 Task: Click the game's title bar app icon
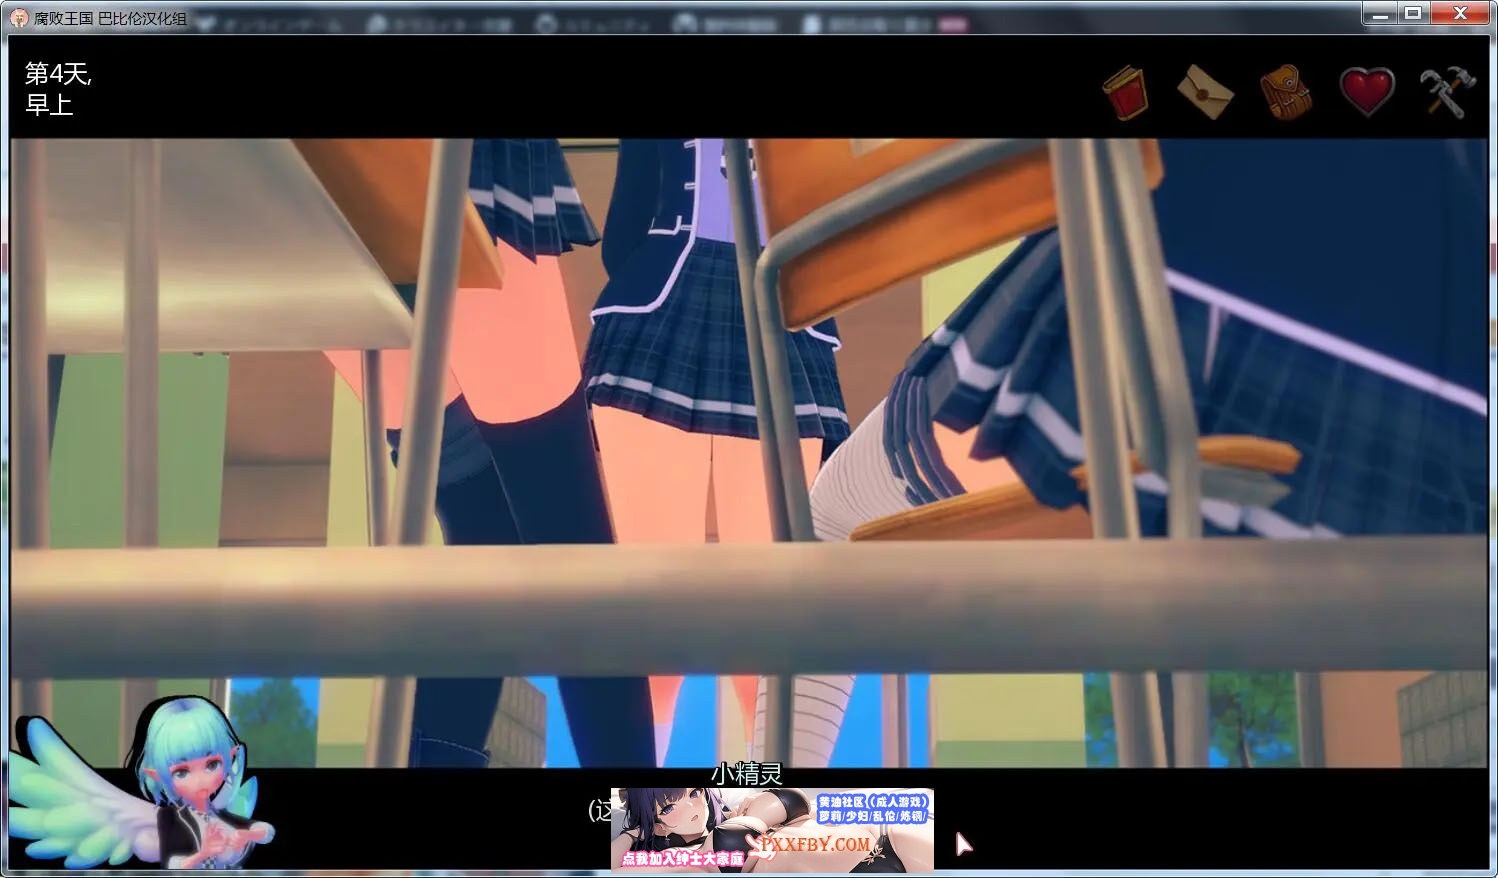[x=19, y=18]
